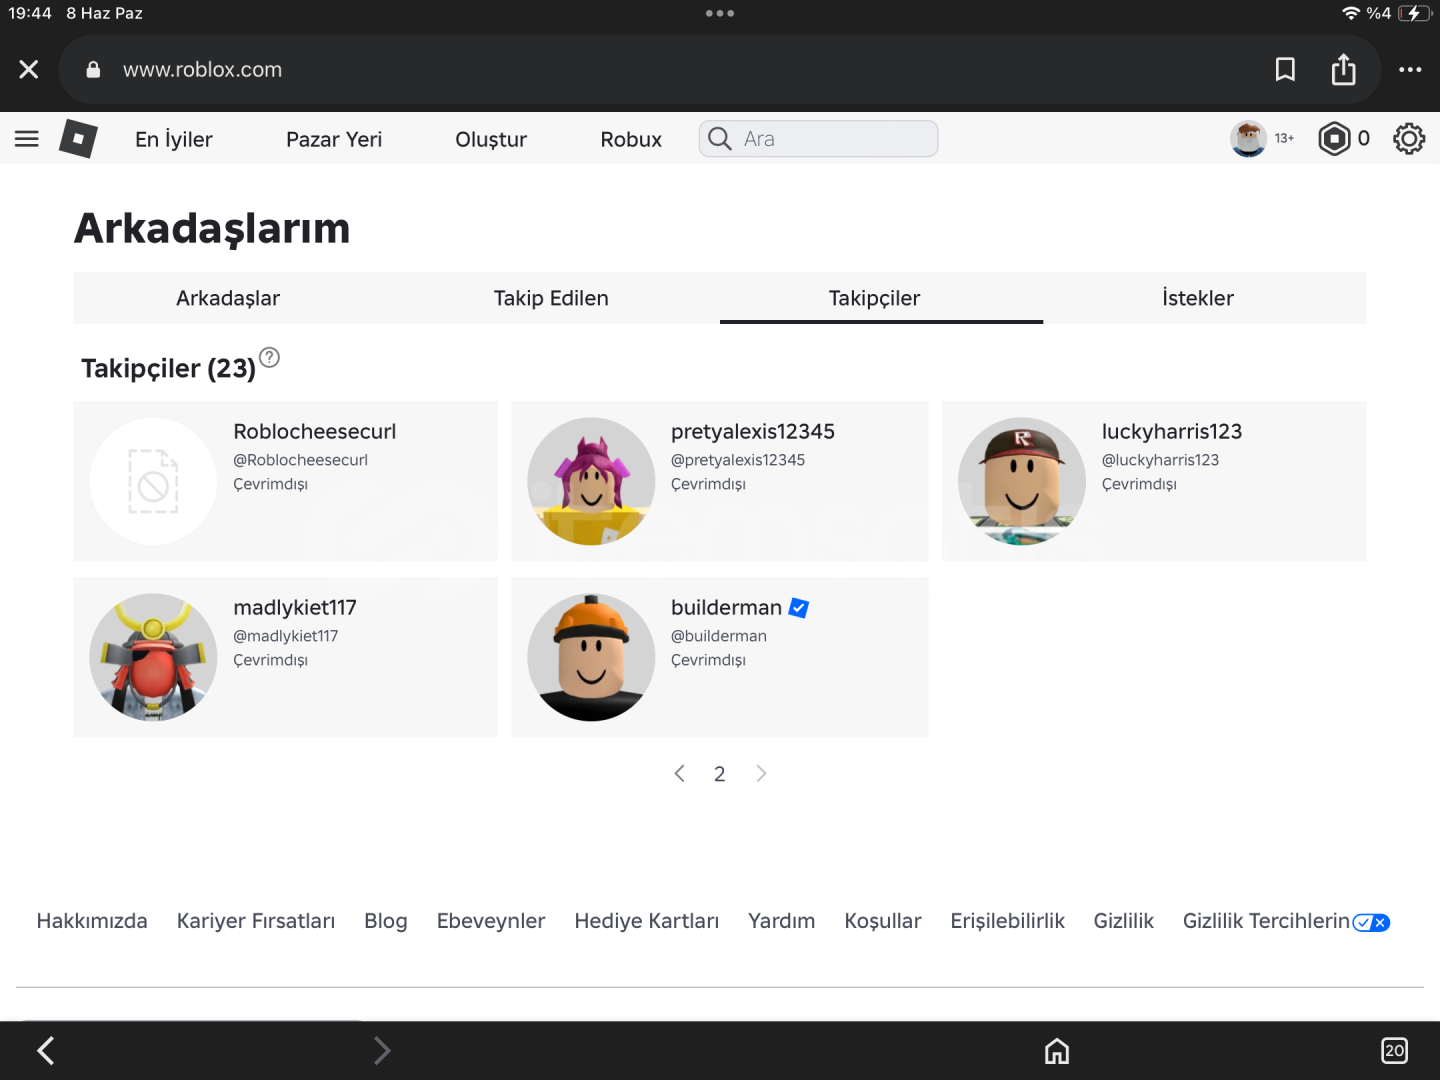Open the Erişilebilirlik footer link
Image resolution: width=1440 pixels, height=1080 pixels.
click(1008, 921)
